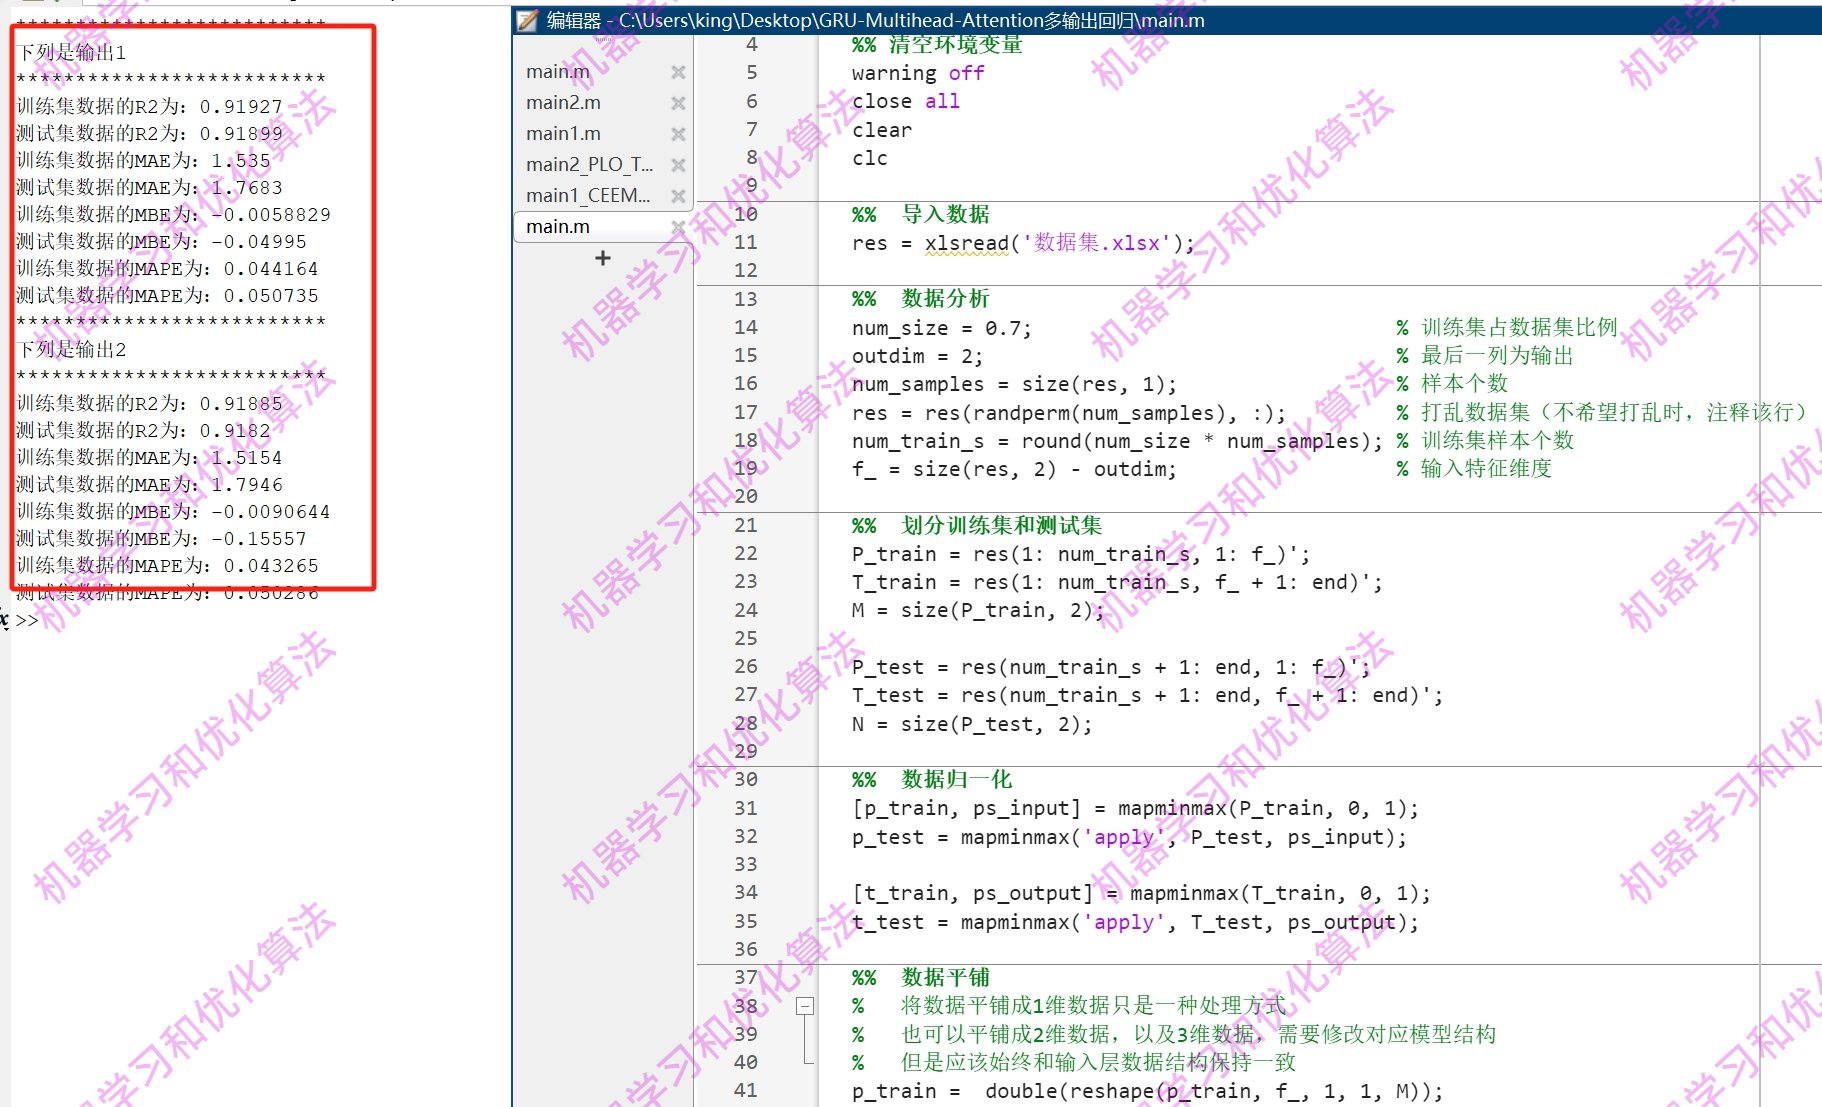The width and height of the screenshot is (1822, 1107).
Task: Close the main1.m tab with its X icon
Action: tap(678, 133)
